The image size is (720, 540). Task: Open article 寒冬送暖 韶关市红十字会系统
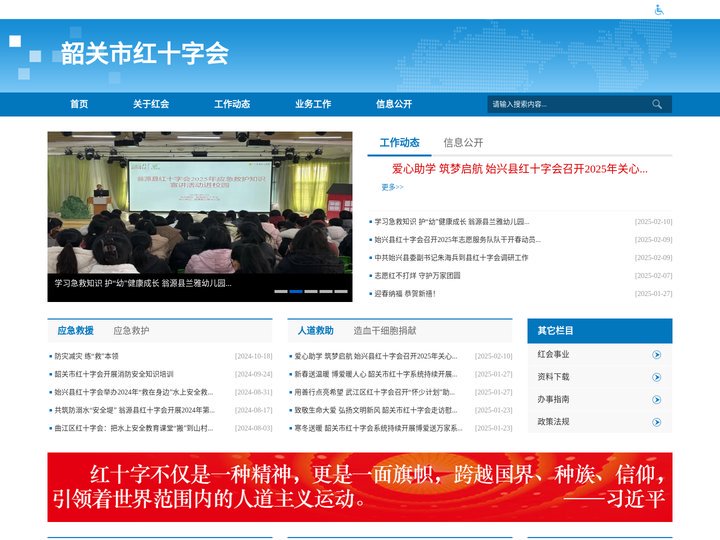378,428
